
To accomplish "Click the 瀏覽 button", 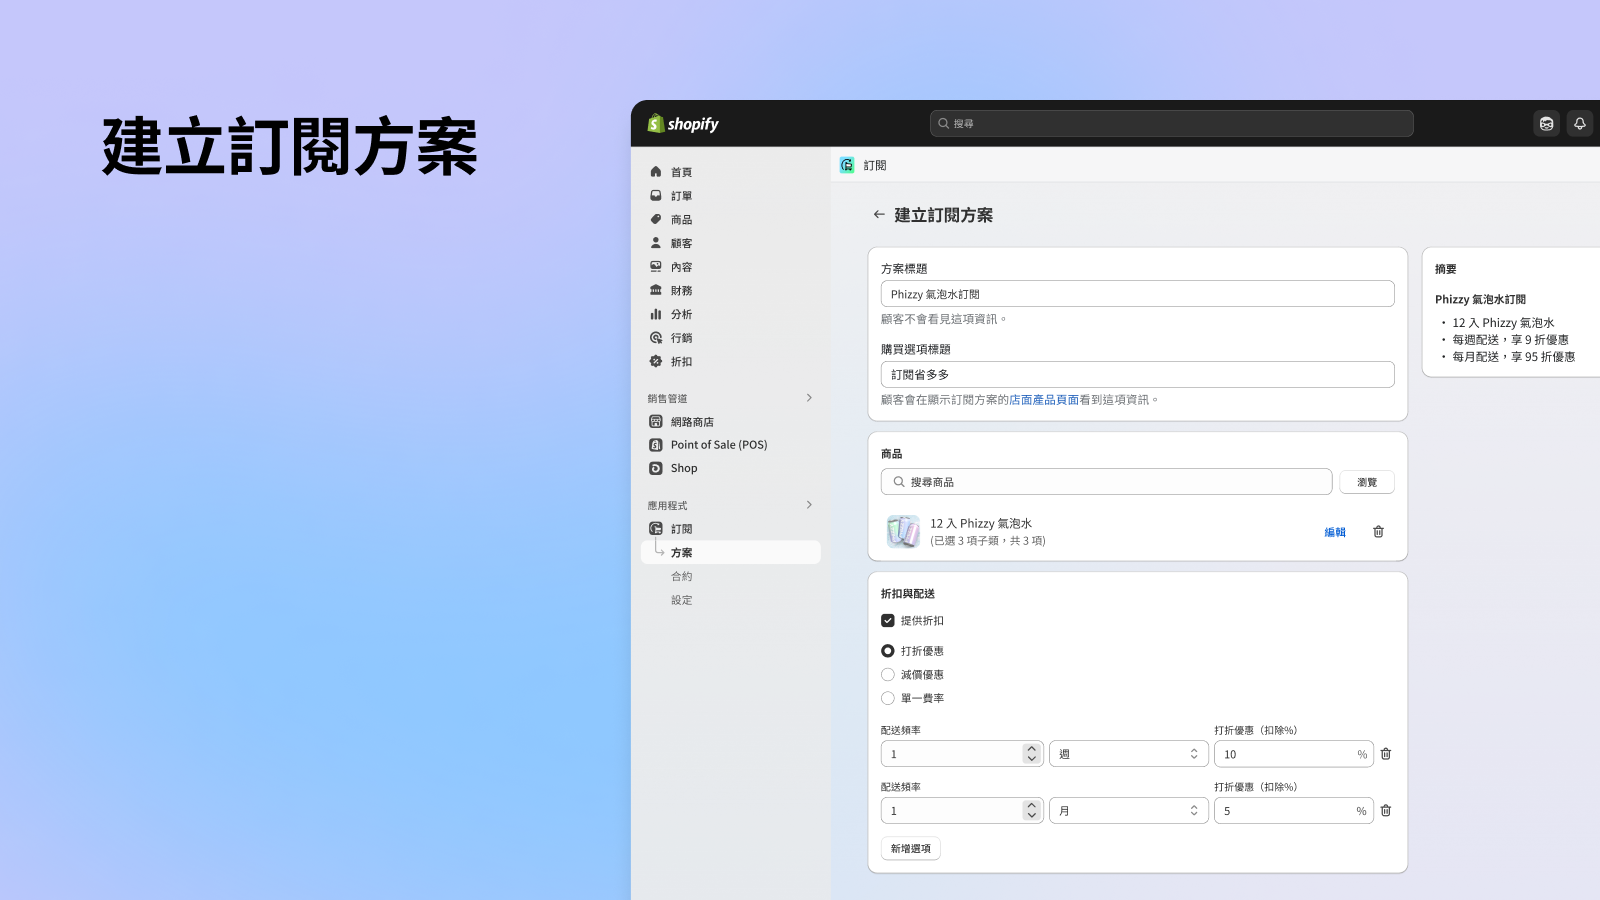I will (x=1367, y=482).
